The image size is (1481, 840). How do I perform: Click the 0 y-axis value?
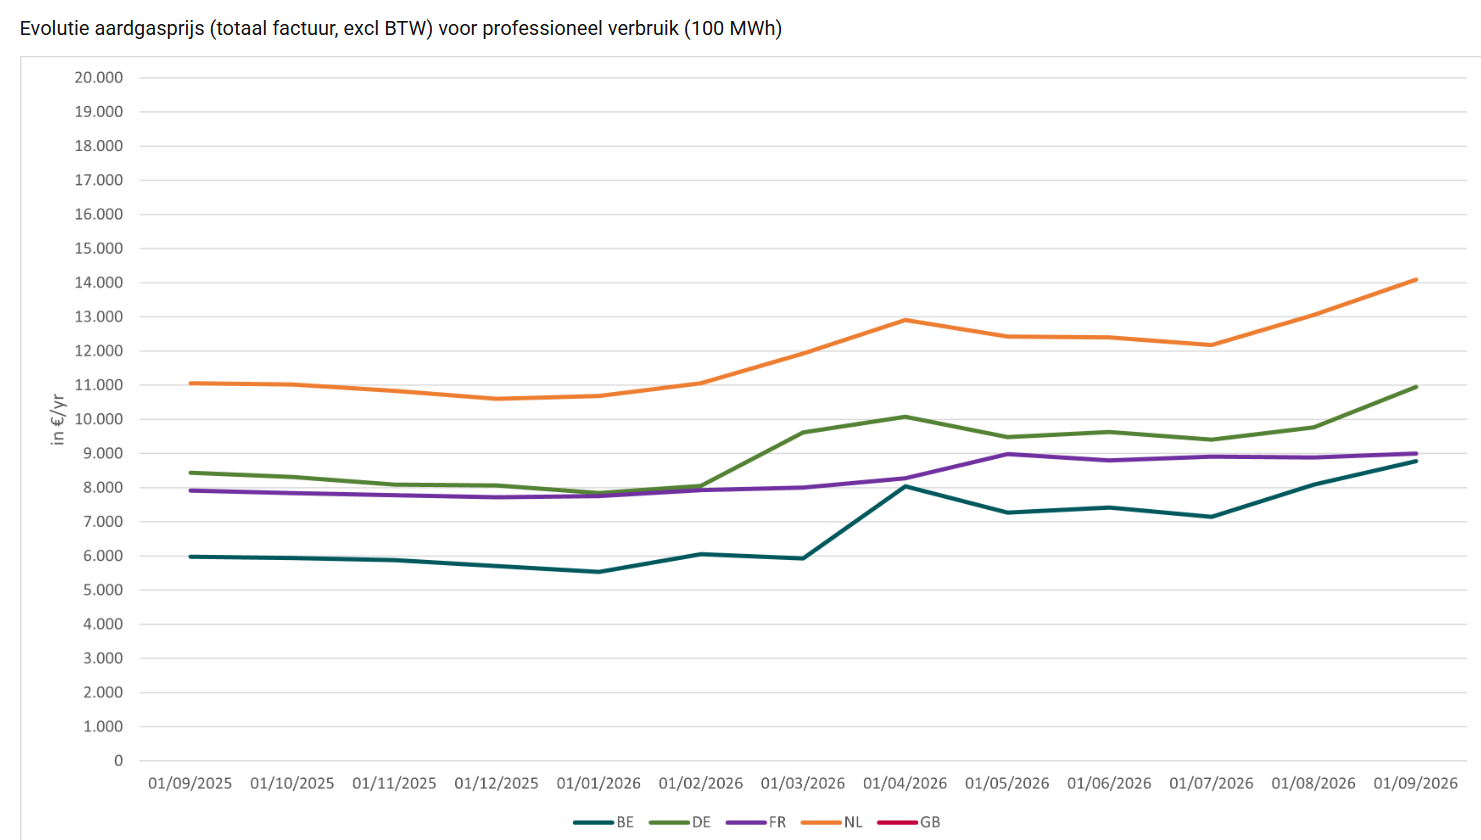click(118, 760)
